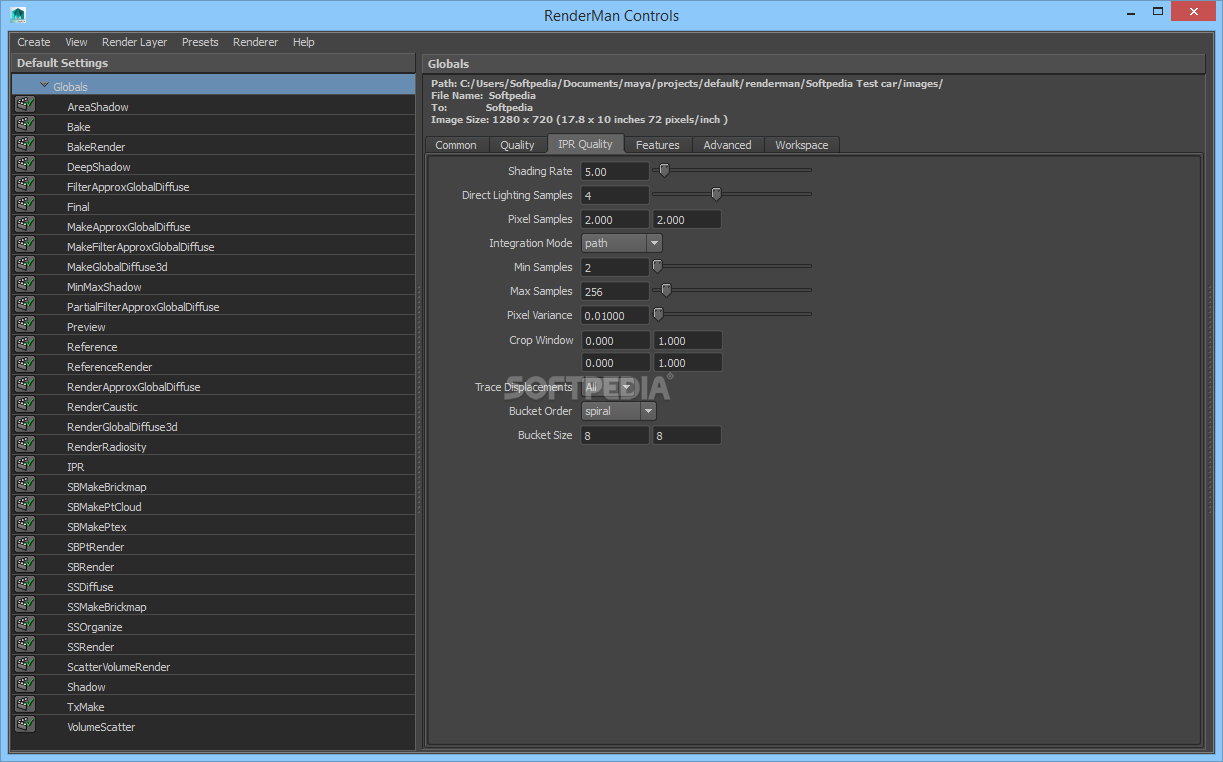Select the RenderApproxGlobalDiffuse list item

pos(214,386)
